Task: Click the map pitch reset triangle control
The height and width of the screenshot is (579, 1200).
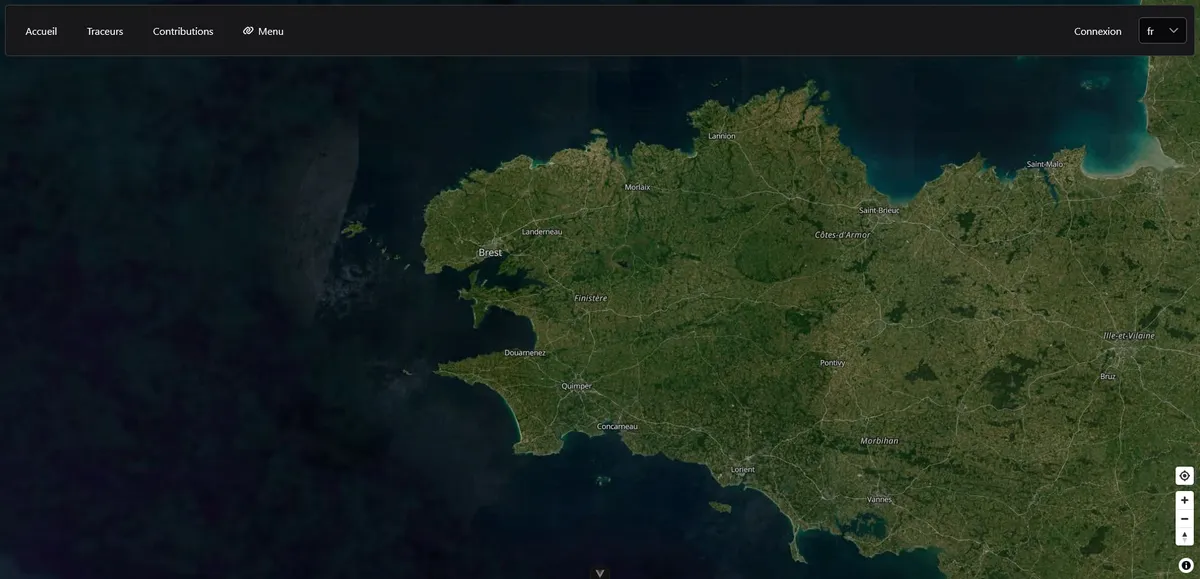Action: [x=1183, y=536]
